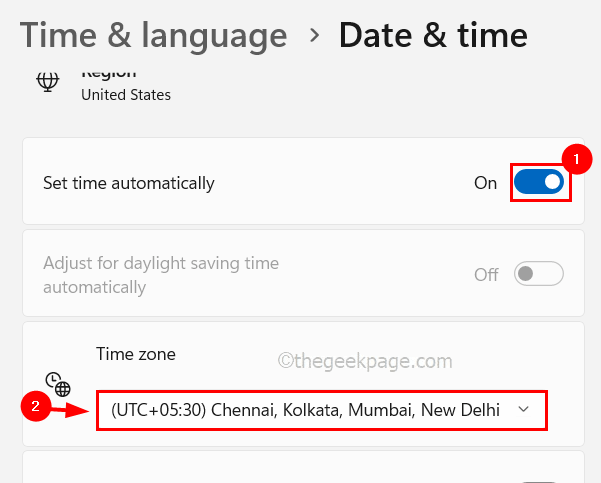The image size is (601, 483).
Task: Click the red badge numbered 2
Action: click(x=36, y=406)
